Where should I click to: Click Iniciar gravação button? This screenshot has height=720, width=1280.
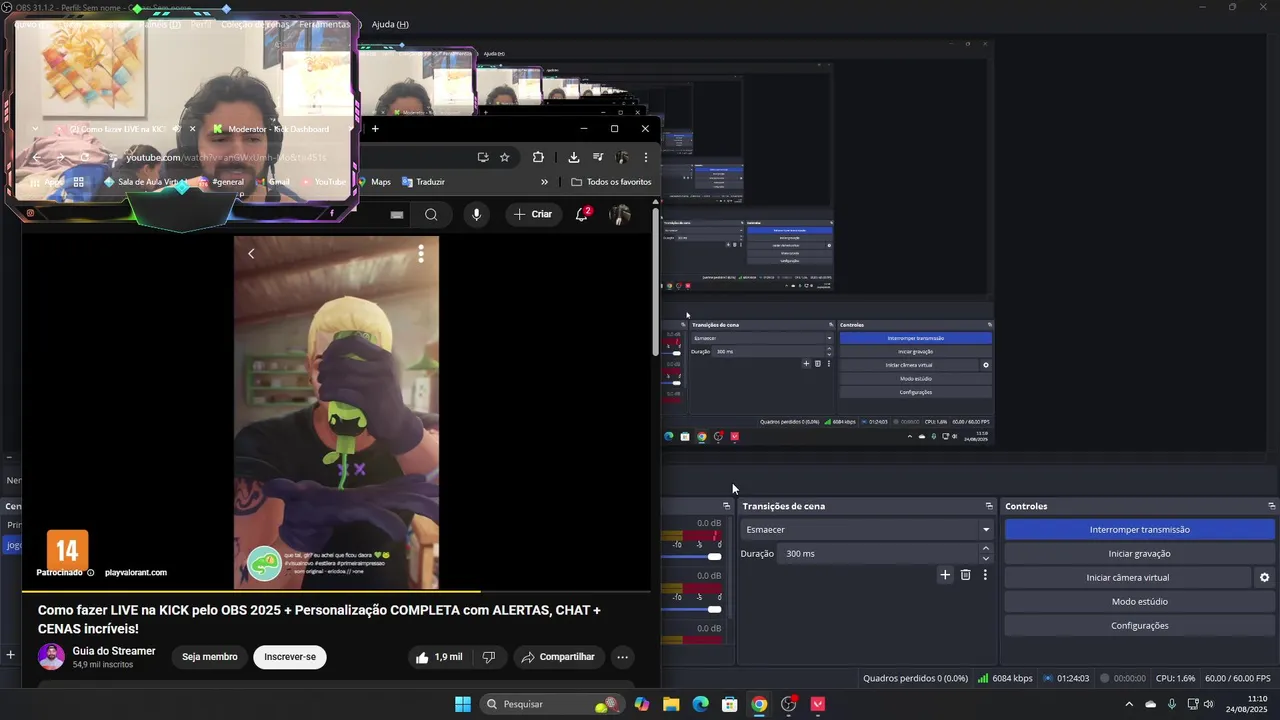(x=1140, y=554)
